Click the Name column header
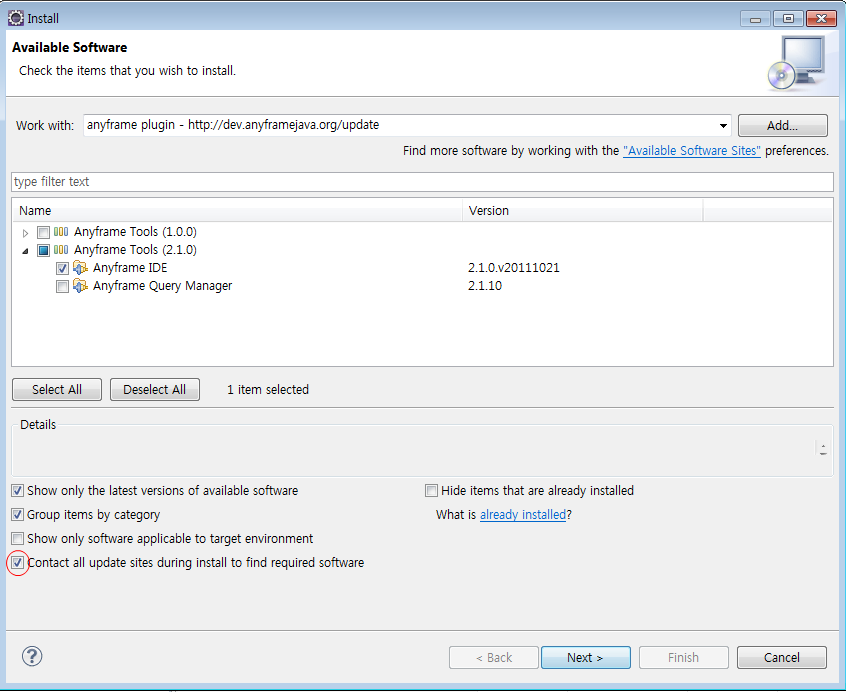Viewport: 846px width, 692px height. [x=238, y=211]
